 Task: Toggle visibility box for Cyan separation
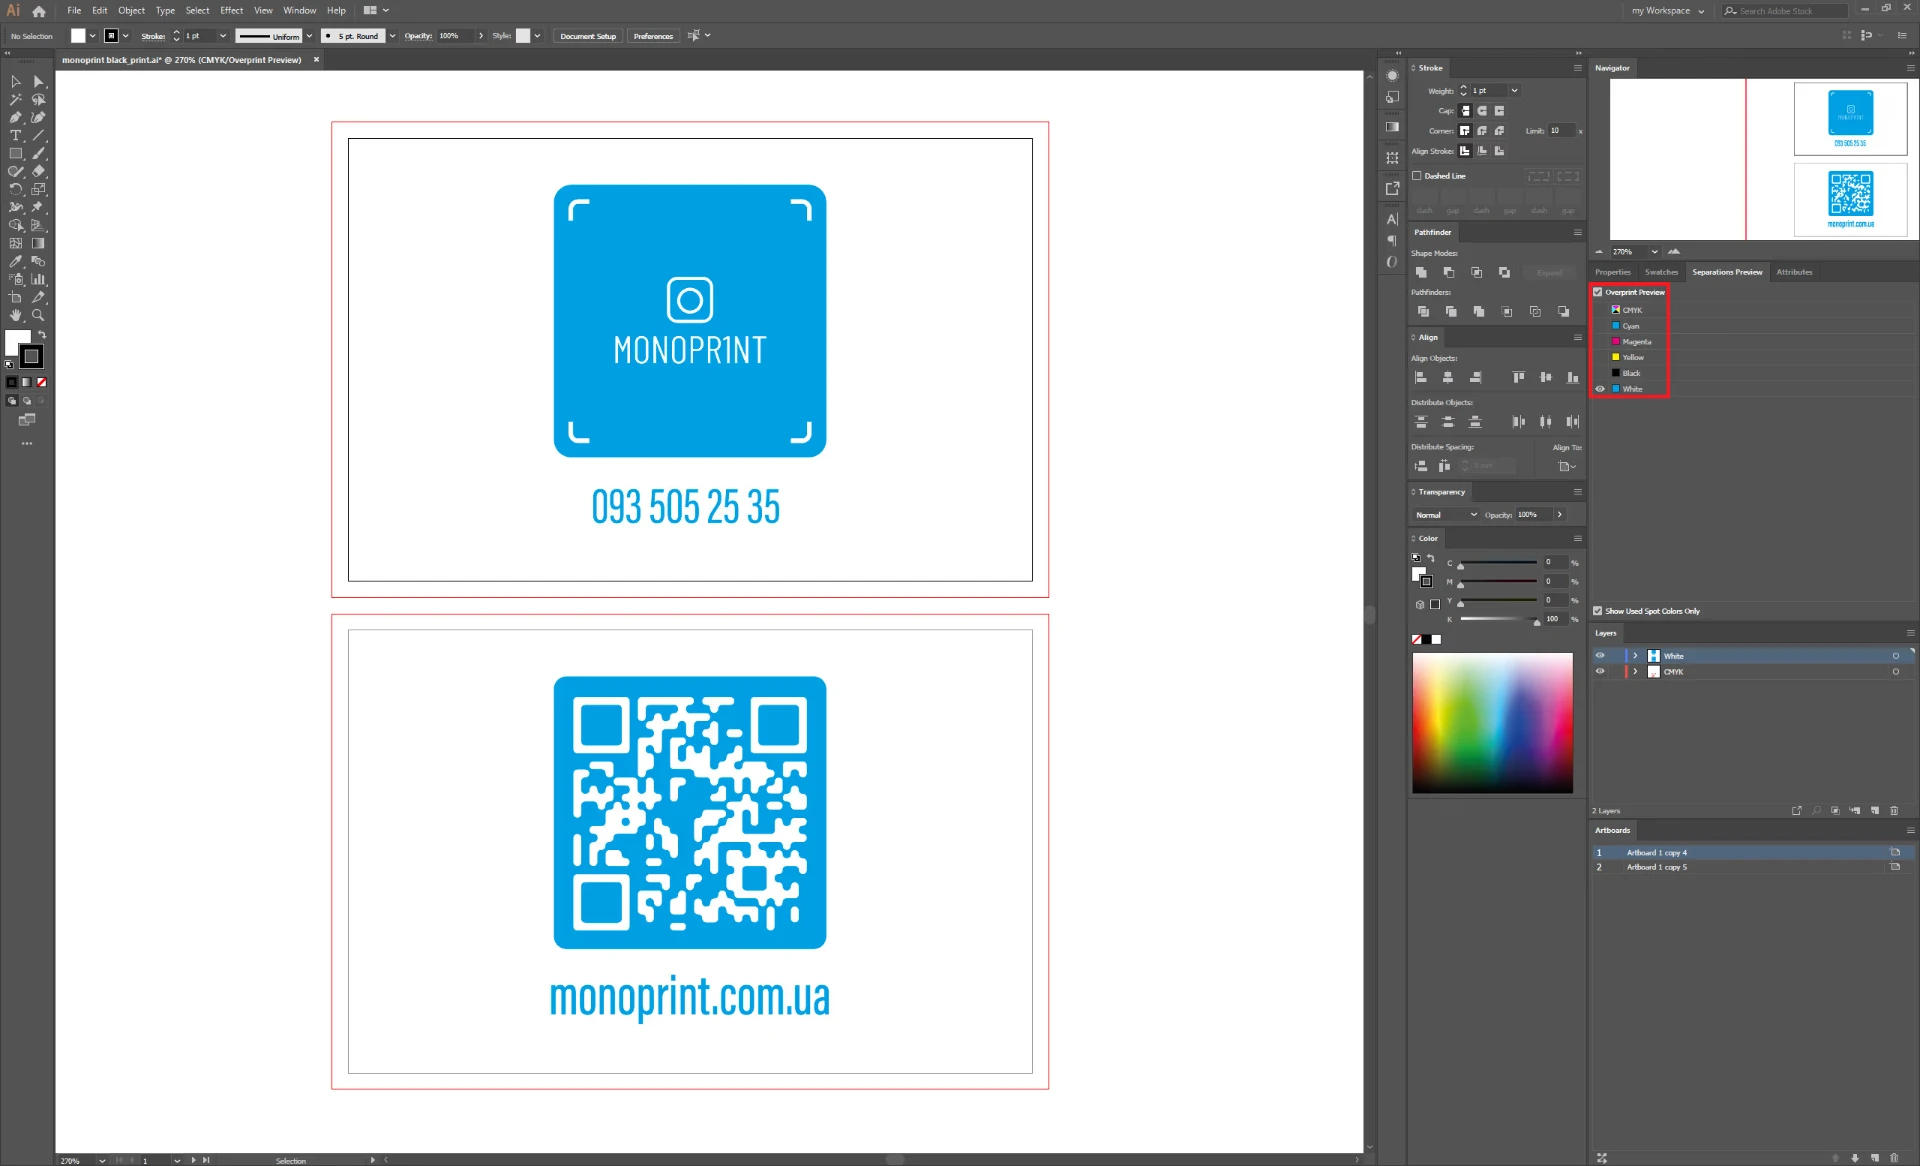[1600, 326]
